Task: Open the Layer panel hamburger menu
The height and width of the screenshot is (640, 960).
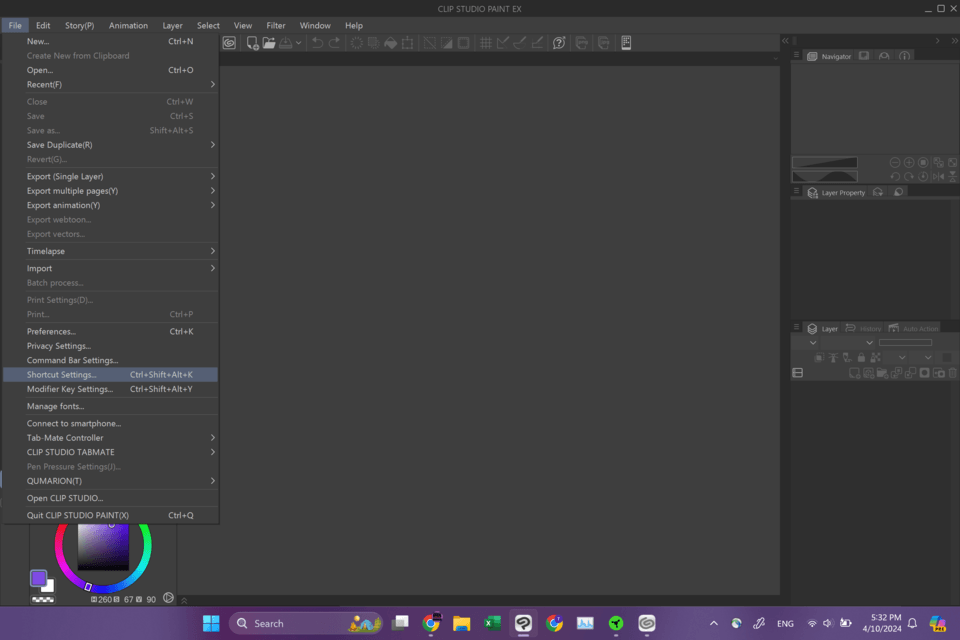Action: tap(797, 328)
